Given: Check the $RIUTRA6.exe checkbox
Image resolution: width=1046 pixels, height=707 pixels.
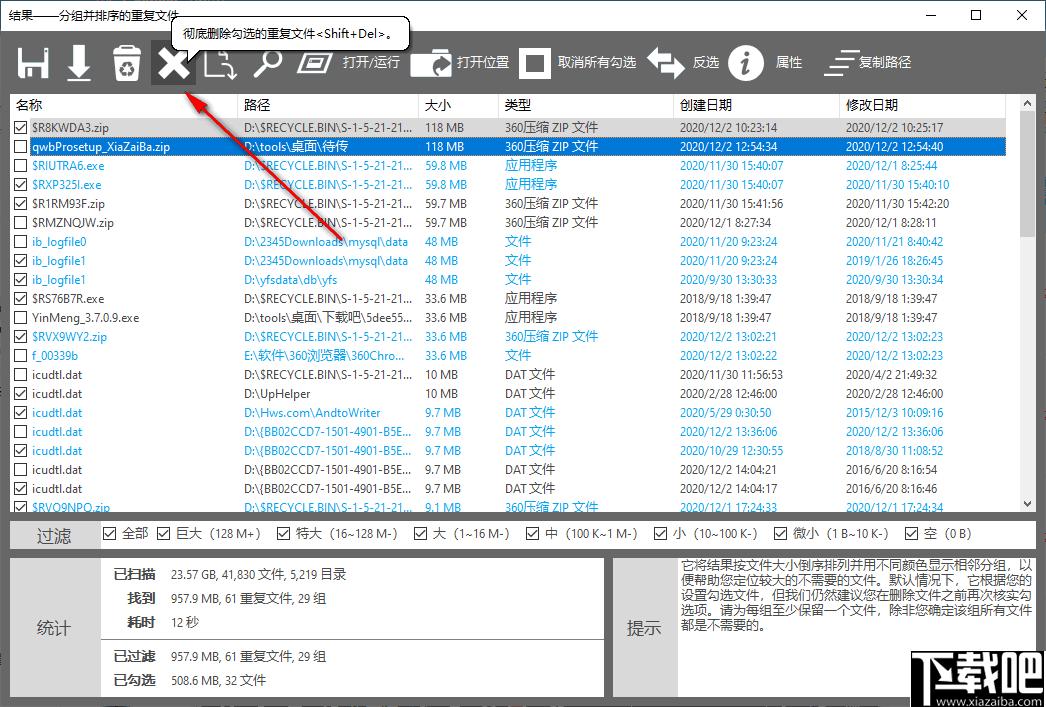Looking at the screenshot, I should (x=21, y=165).
